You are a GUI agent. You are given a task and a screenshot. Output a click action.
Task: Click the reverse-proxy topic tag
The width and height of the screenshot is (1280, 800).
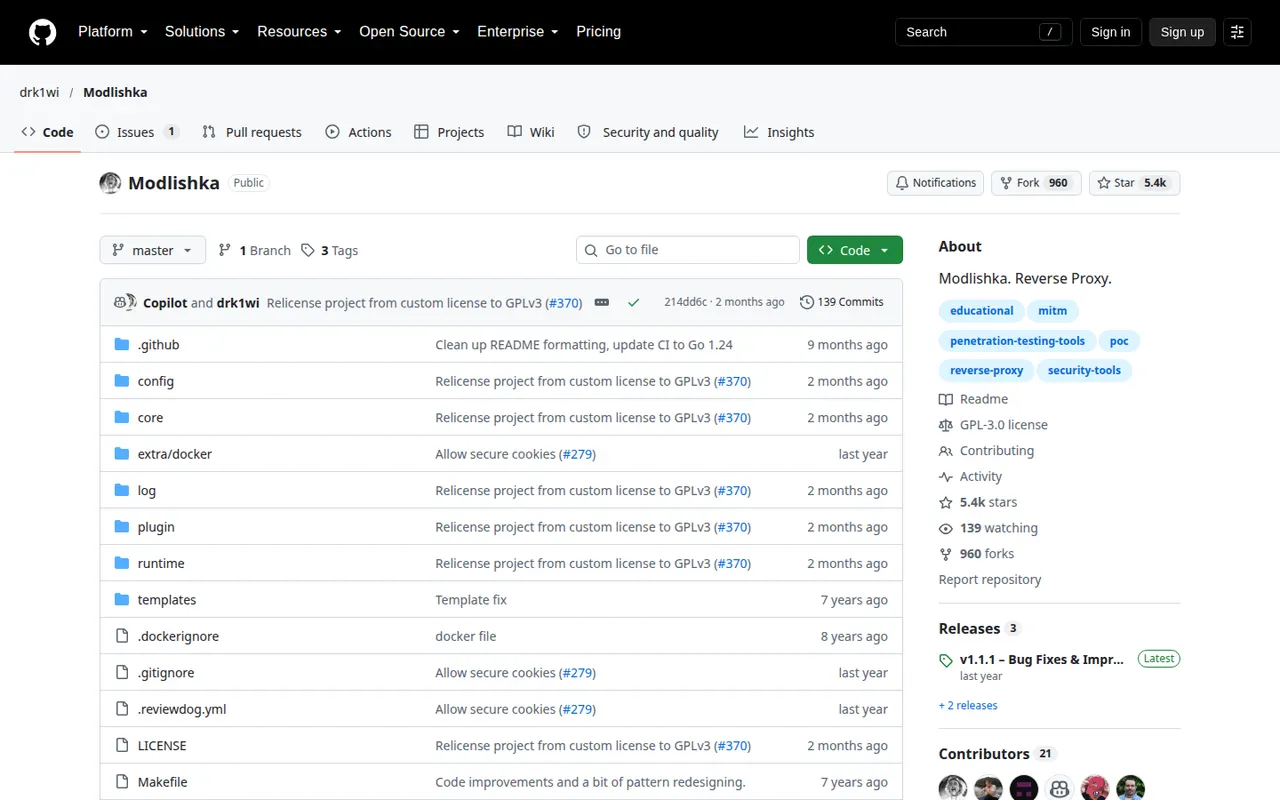pos(986,370)
